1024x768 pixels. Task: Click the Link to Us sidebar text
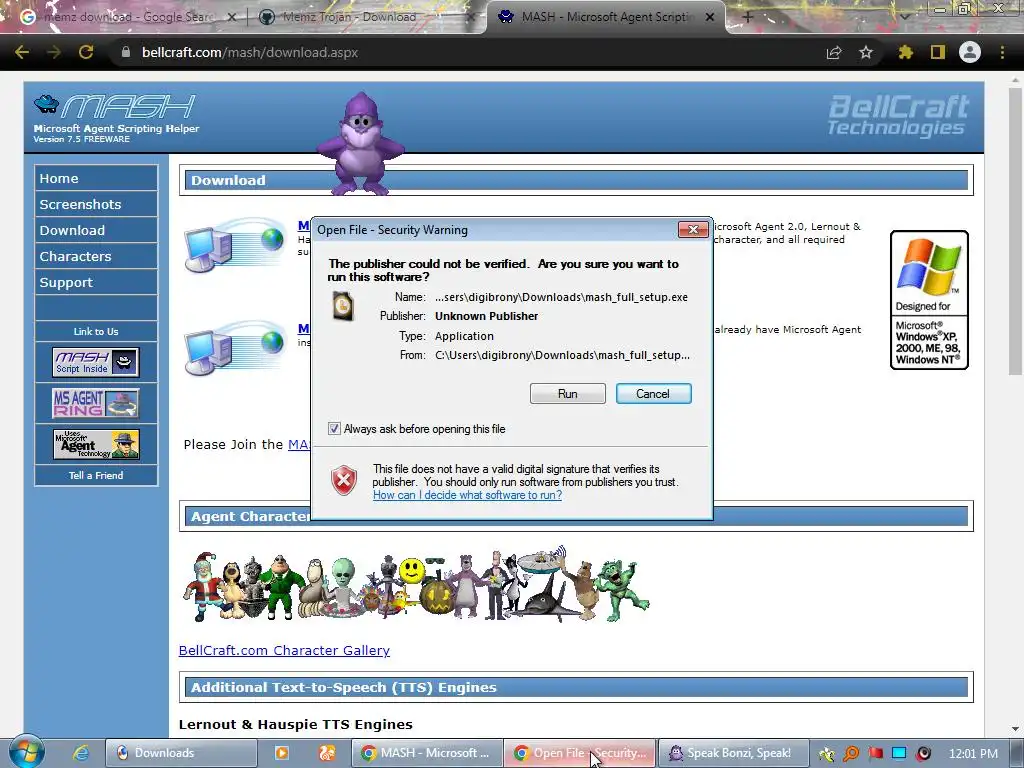pyautogui.click(x=96, y=332)
